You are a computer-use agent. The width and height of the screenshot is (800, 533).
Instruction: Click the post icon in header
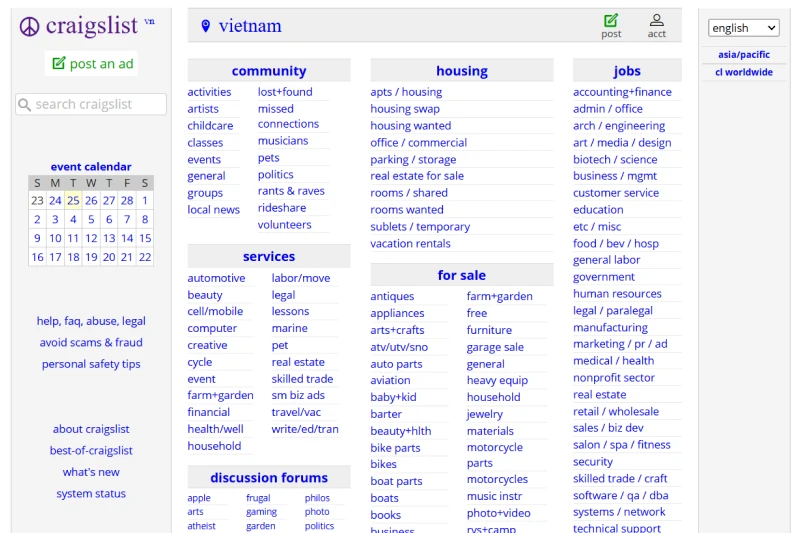pos(611,21)
